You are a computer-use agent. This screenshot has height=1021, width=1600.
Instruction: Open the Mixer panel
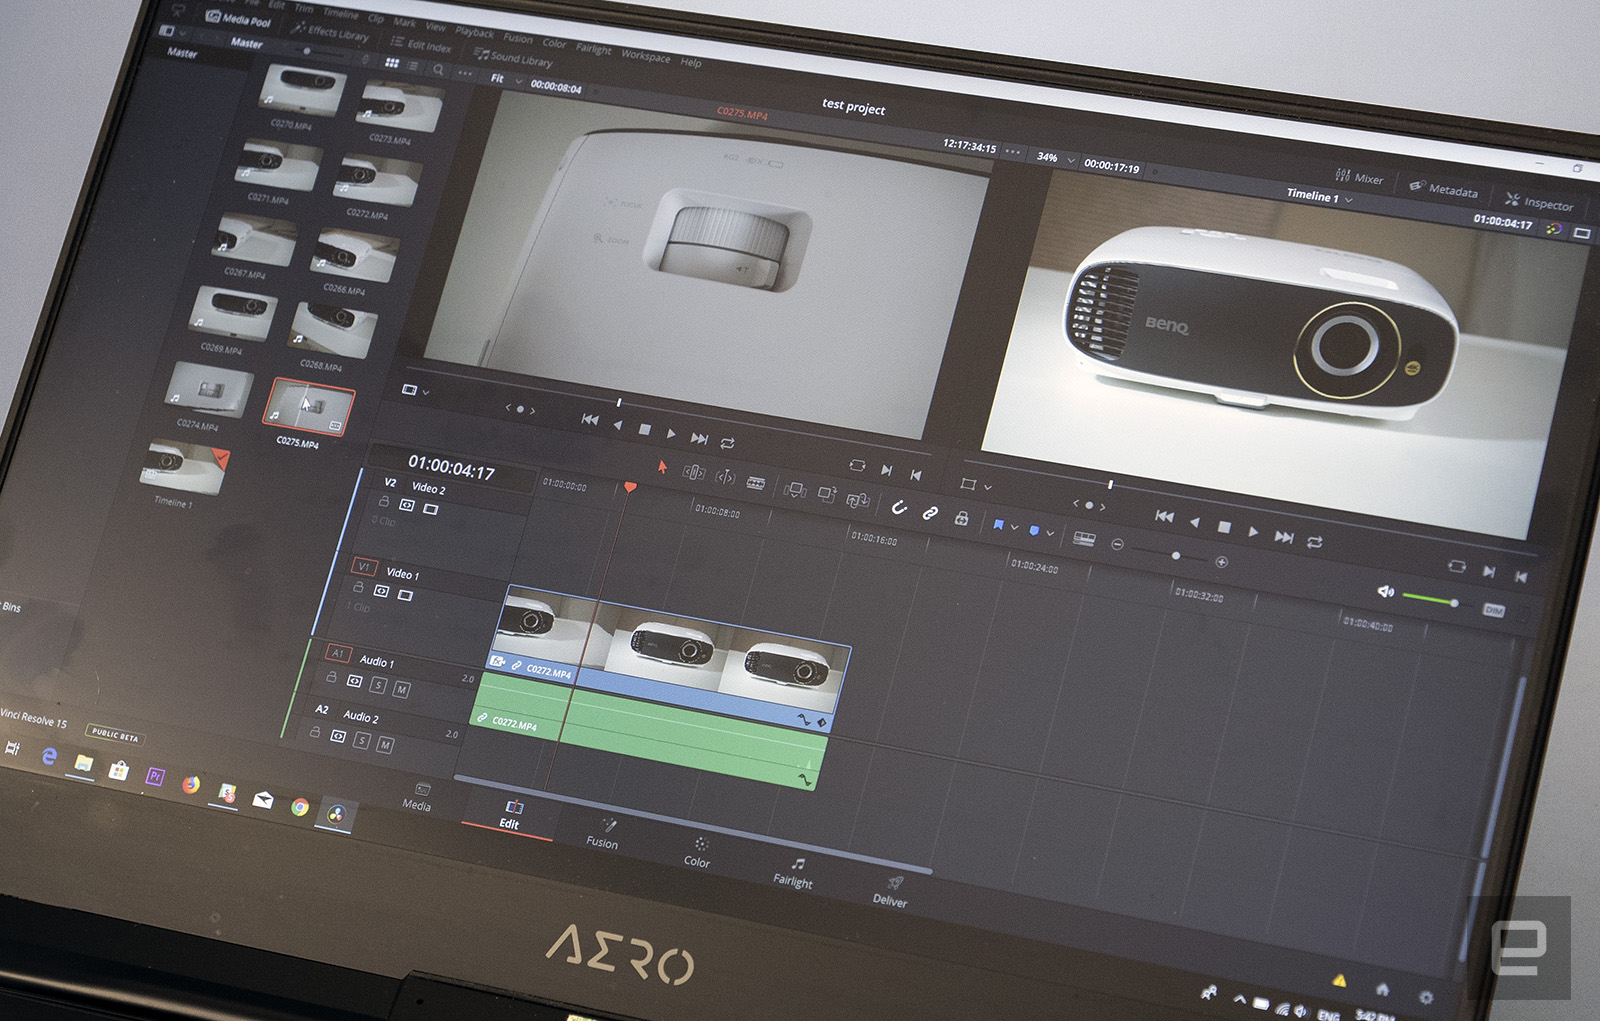pyautogui.click(x=1359, y=177)
